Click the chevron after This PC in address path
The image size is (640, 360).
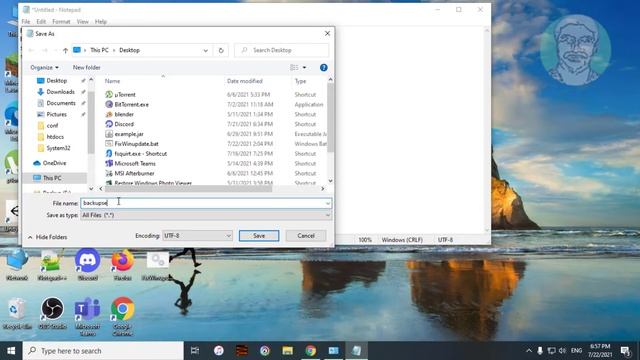(x=114, y=50)
